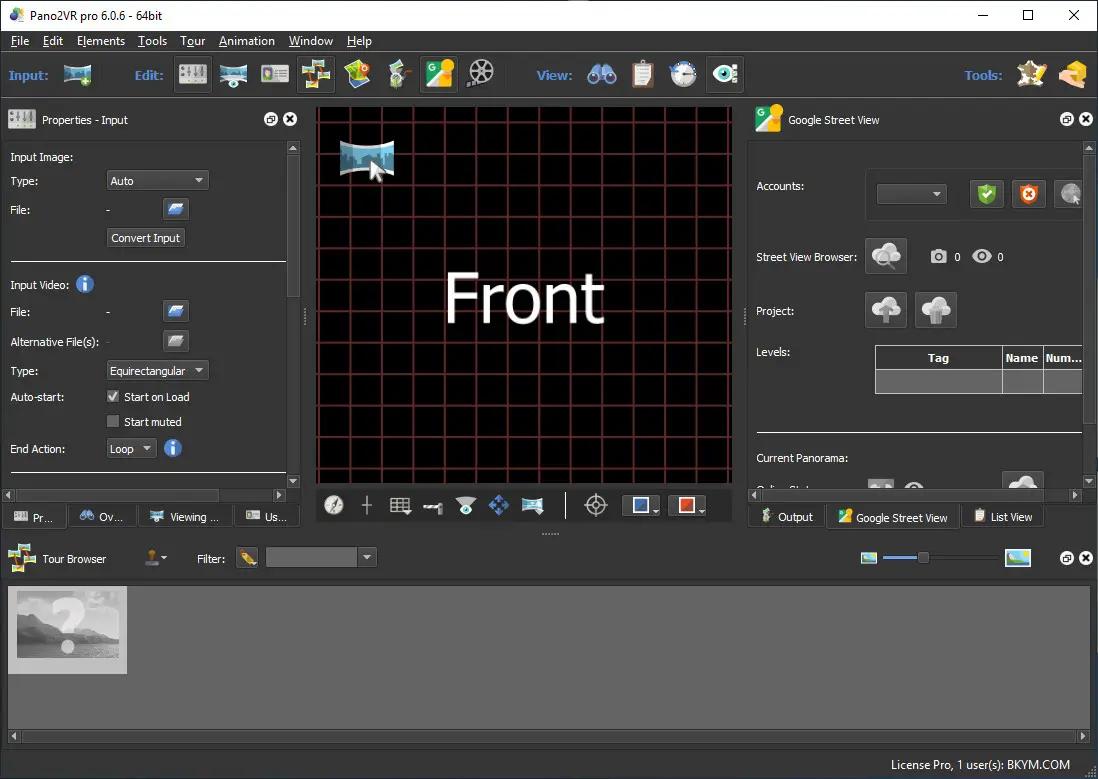
Task: Open Tour Browser icon in Edit toolbar
Action: point(316,74)
